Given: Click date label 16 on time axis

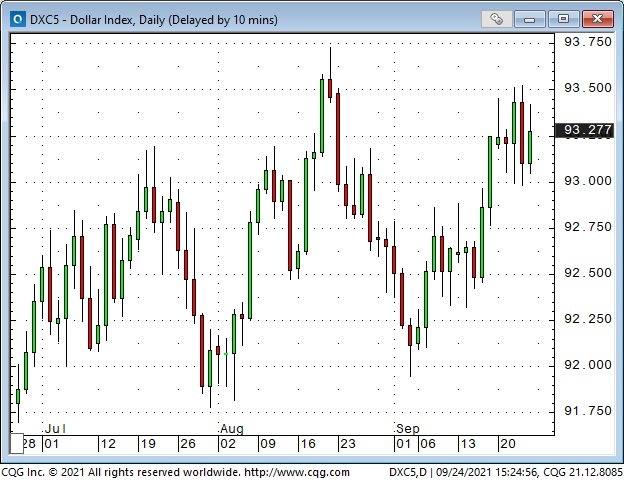Looking at the screenshot, I should [308, 444].
